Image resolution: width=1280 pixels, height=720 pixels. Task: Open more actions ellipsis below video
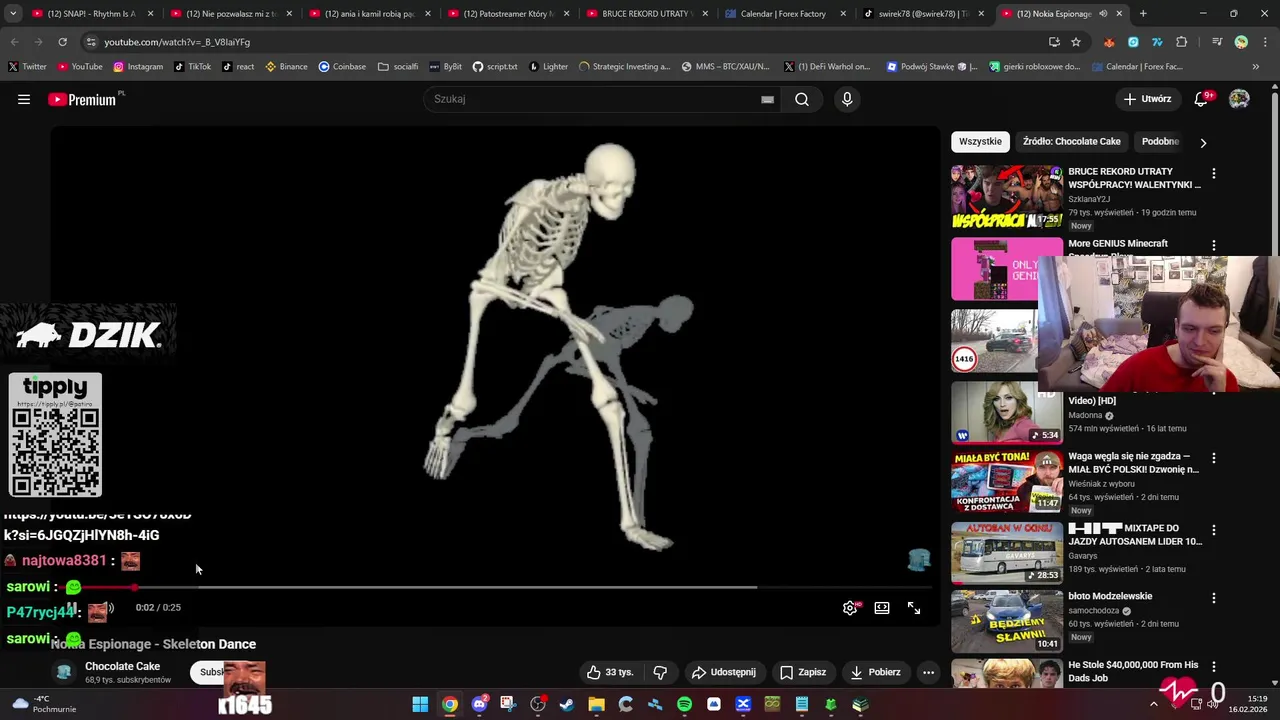[928, 672]
